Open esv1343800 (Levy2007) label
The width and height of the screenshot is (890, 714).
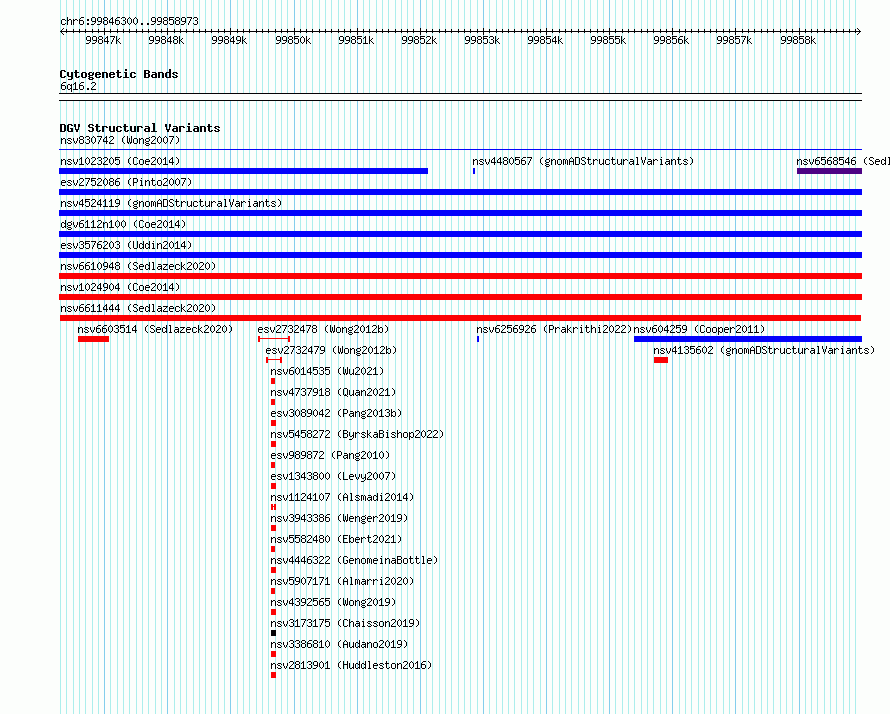tap(333, 476)
